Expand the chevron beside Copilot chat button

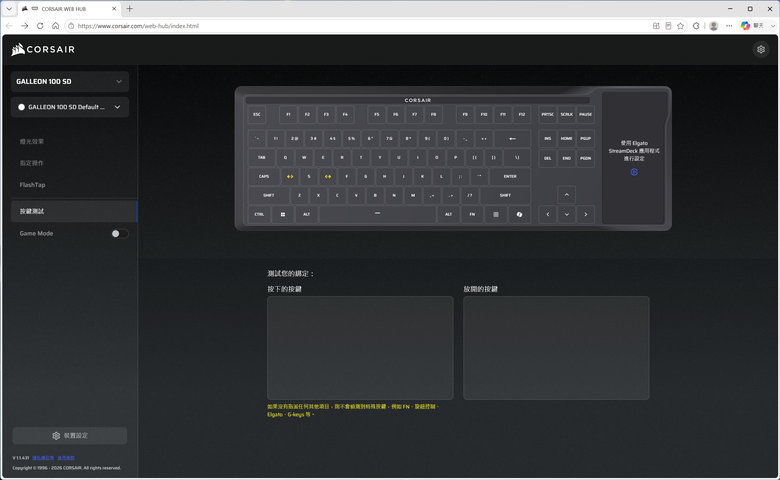[x=773, y=26]
